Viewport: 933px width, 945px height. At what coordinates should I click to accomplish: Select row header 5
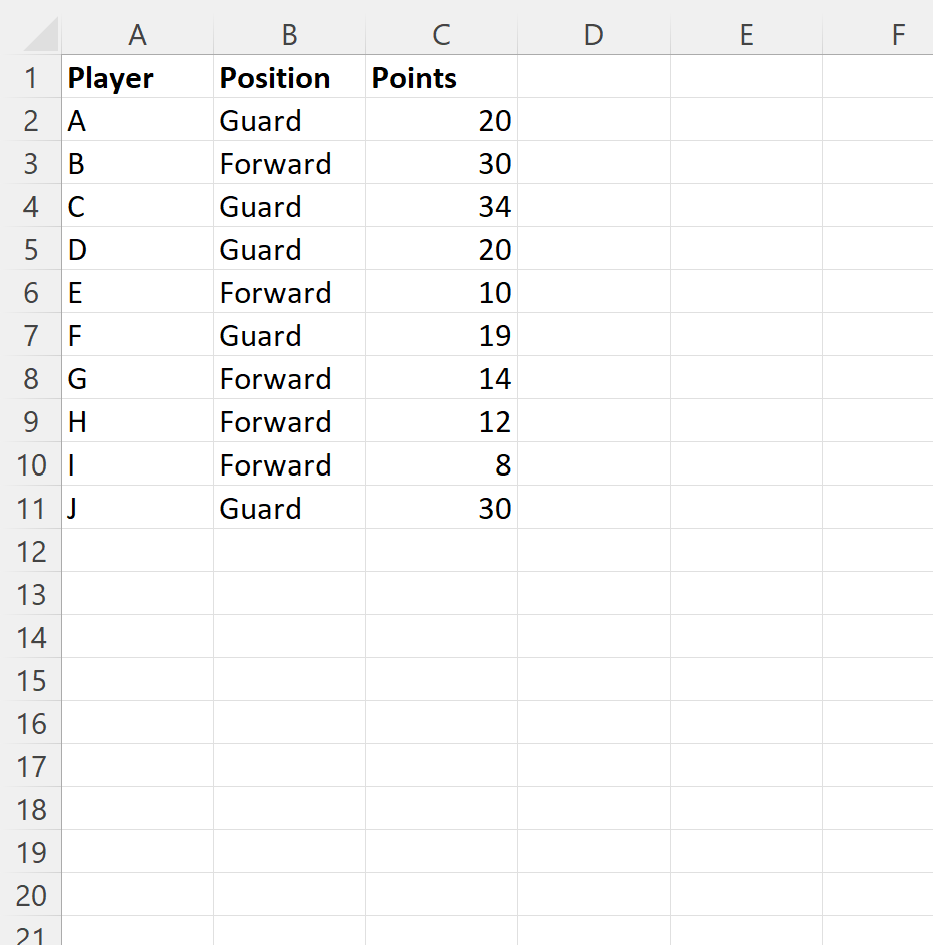tap(31, 249)
